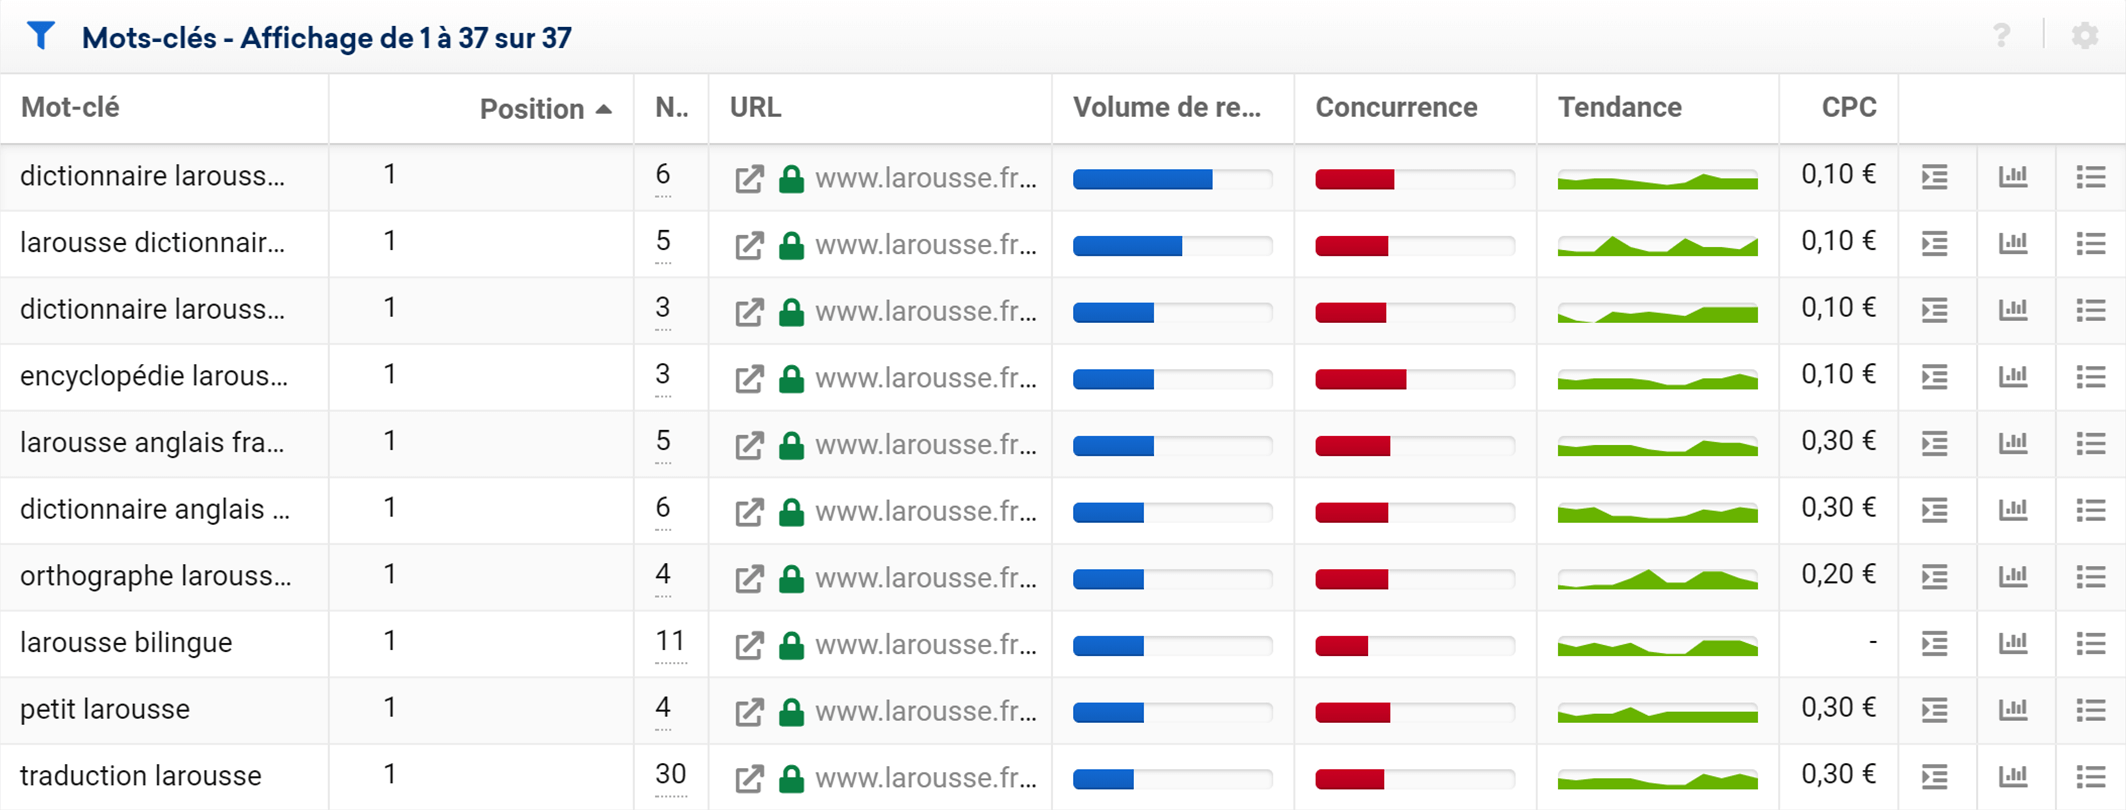This screenshot has height=810, width=2126.
Task: Sort by the Concurrence column header
Action: [x=1395, y=107]
